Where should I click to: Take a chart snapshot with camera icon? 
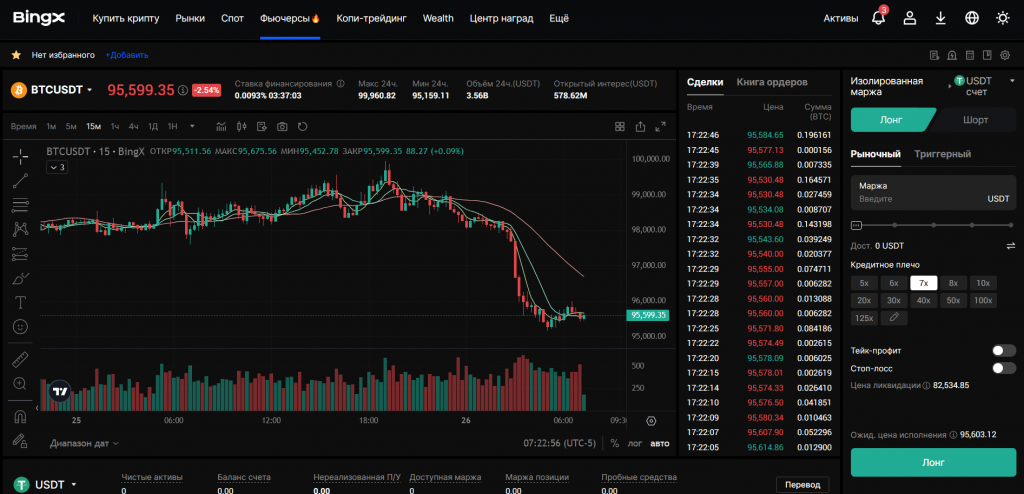click(282, 126)
